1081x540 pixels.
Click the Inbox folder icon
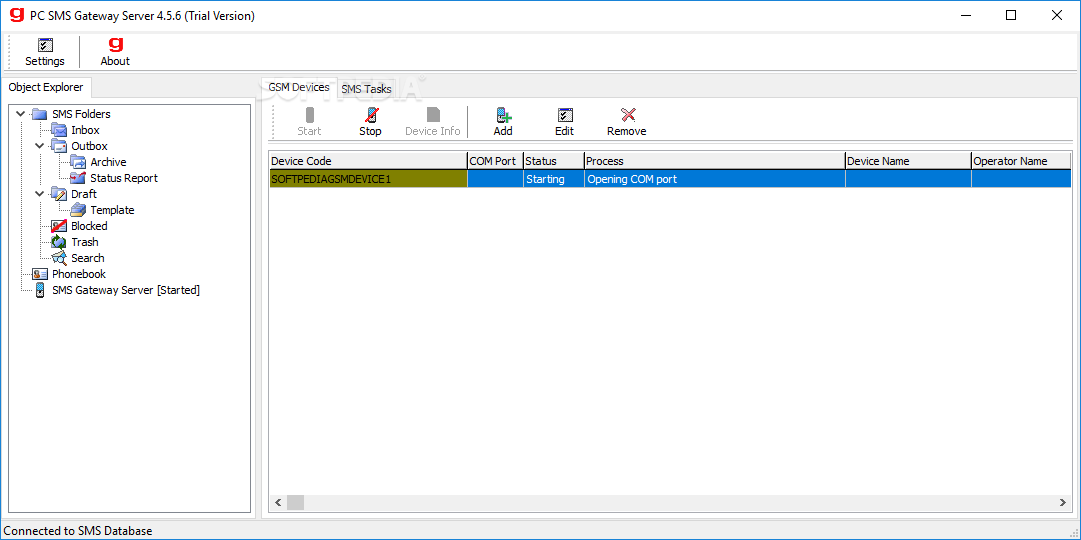[59, 130]
